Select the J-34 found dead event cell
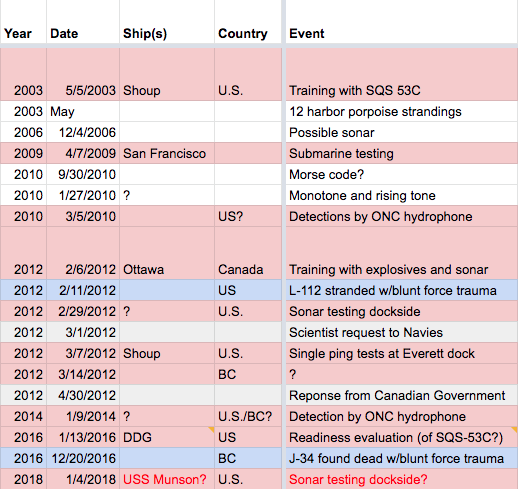The image size is (518, 489). click(x=402, y=458)
